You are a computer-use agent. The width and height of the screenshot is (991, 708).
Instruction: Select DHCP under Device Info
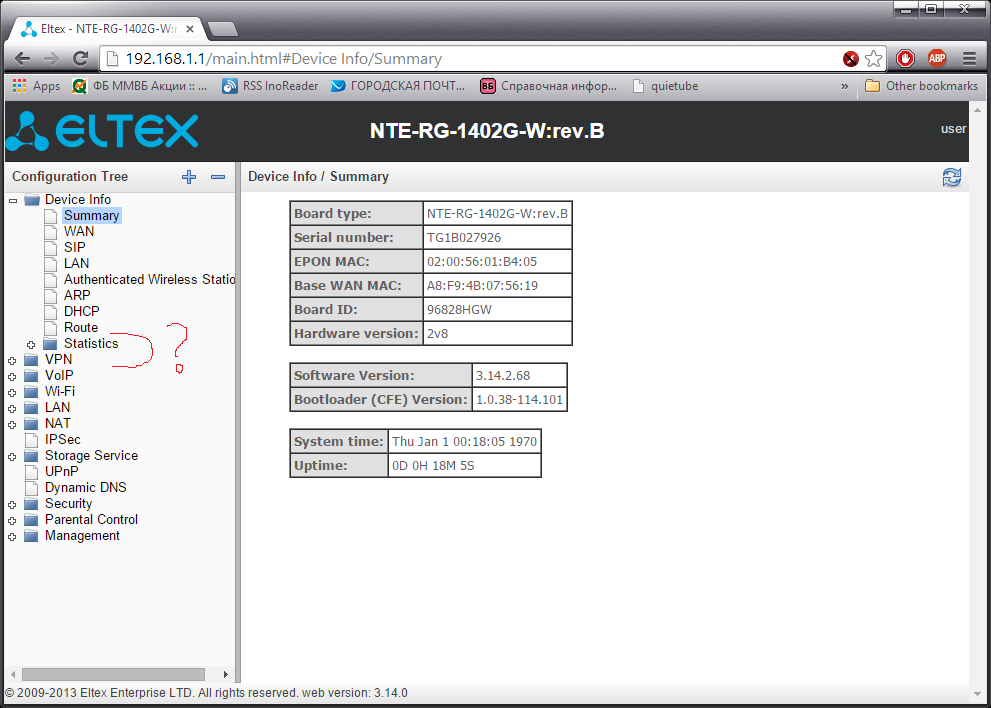82,312
